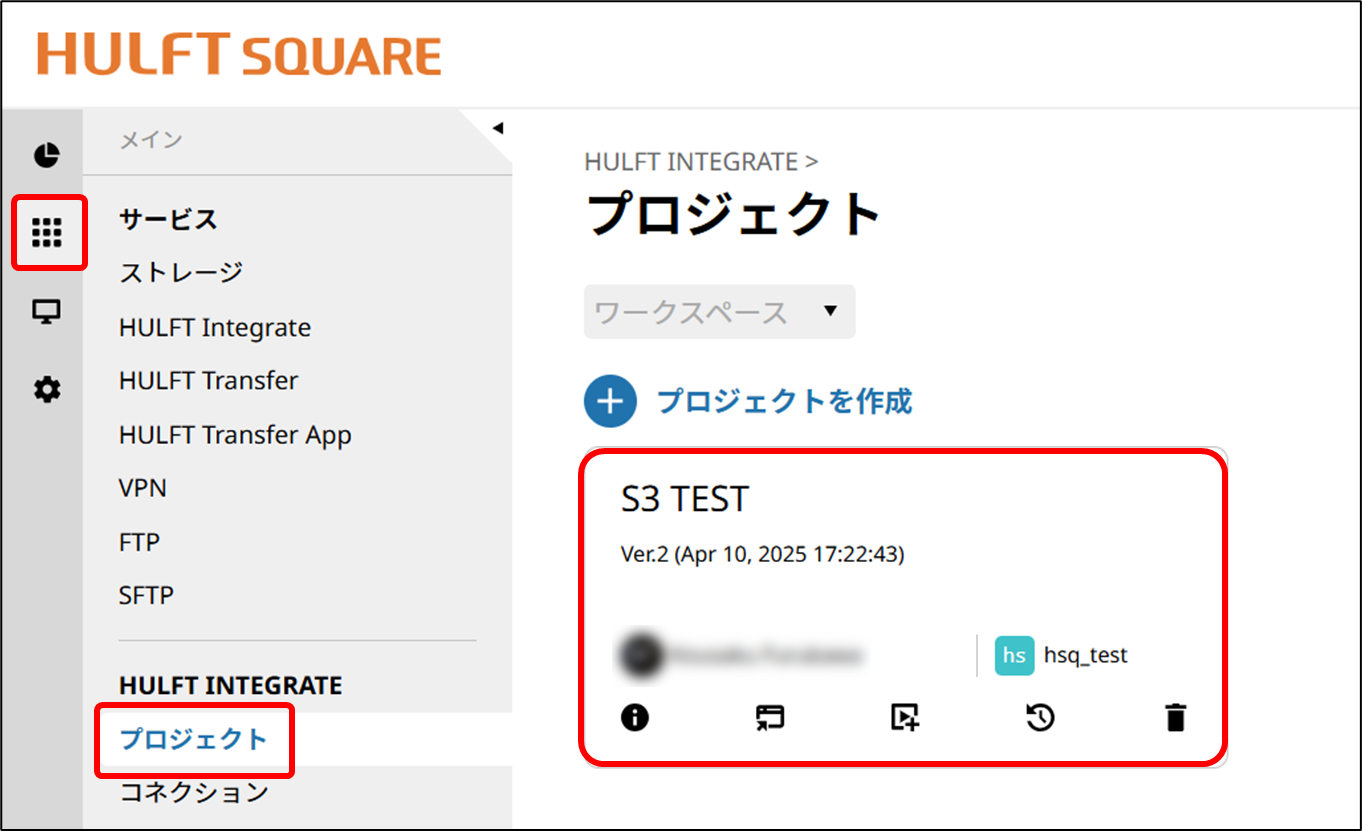Delete S3 TEST project trash icon

point(1176,717)
